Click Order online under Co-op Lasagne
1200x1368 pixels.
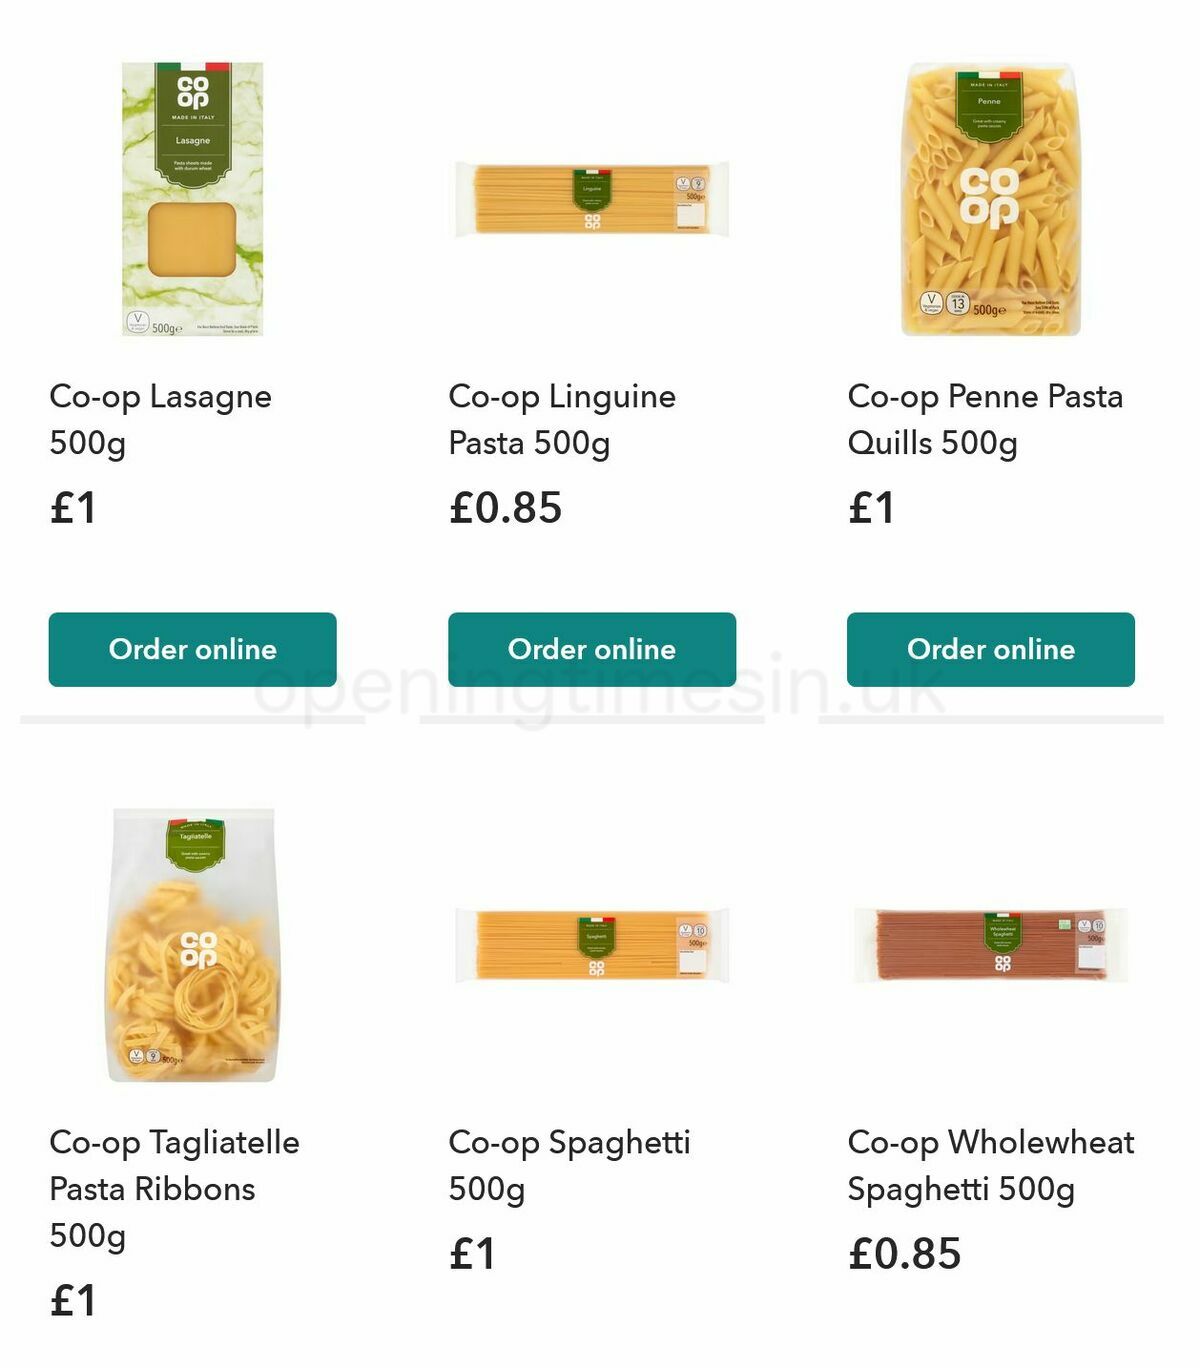point(195,649)
